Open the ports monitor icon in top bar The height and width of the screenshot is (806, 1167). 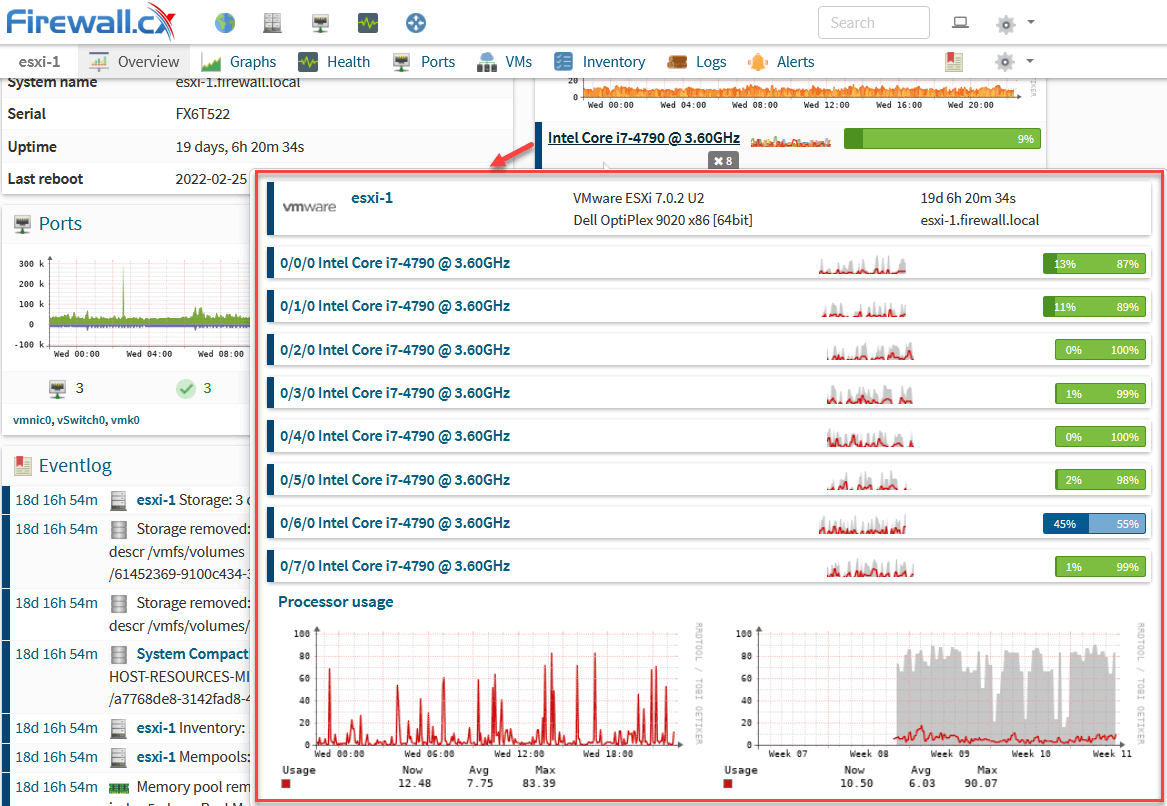(320, 23)
